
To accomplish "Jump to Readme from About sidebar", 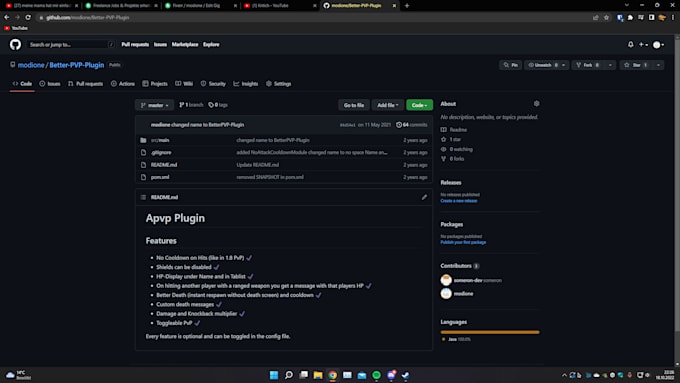I will point(454,130).
